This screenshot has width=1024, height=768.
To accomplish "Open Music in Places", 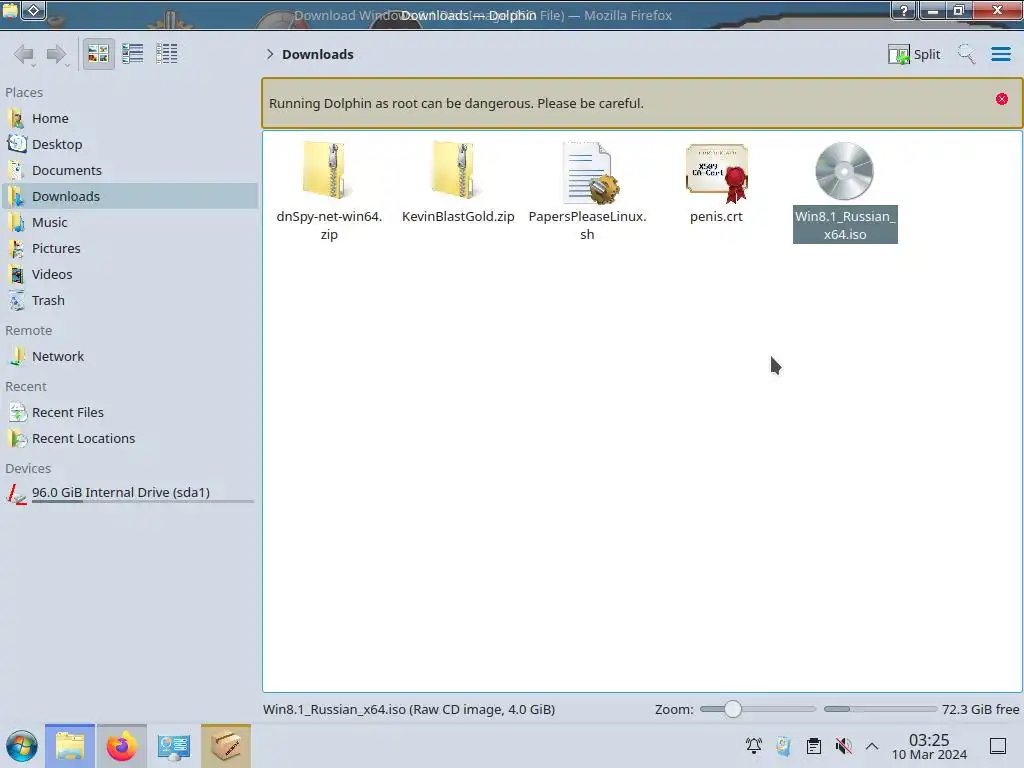I will coord(130,223).
